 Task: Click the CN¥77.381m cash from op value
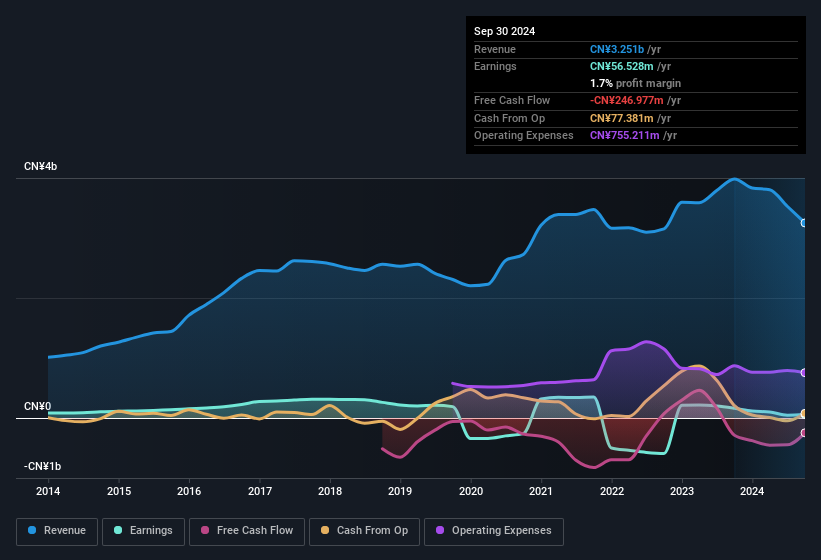click(622, 118)
